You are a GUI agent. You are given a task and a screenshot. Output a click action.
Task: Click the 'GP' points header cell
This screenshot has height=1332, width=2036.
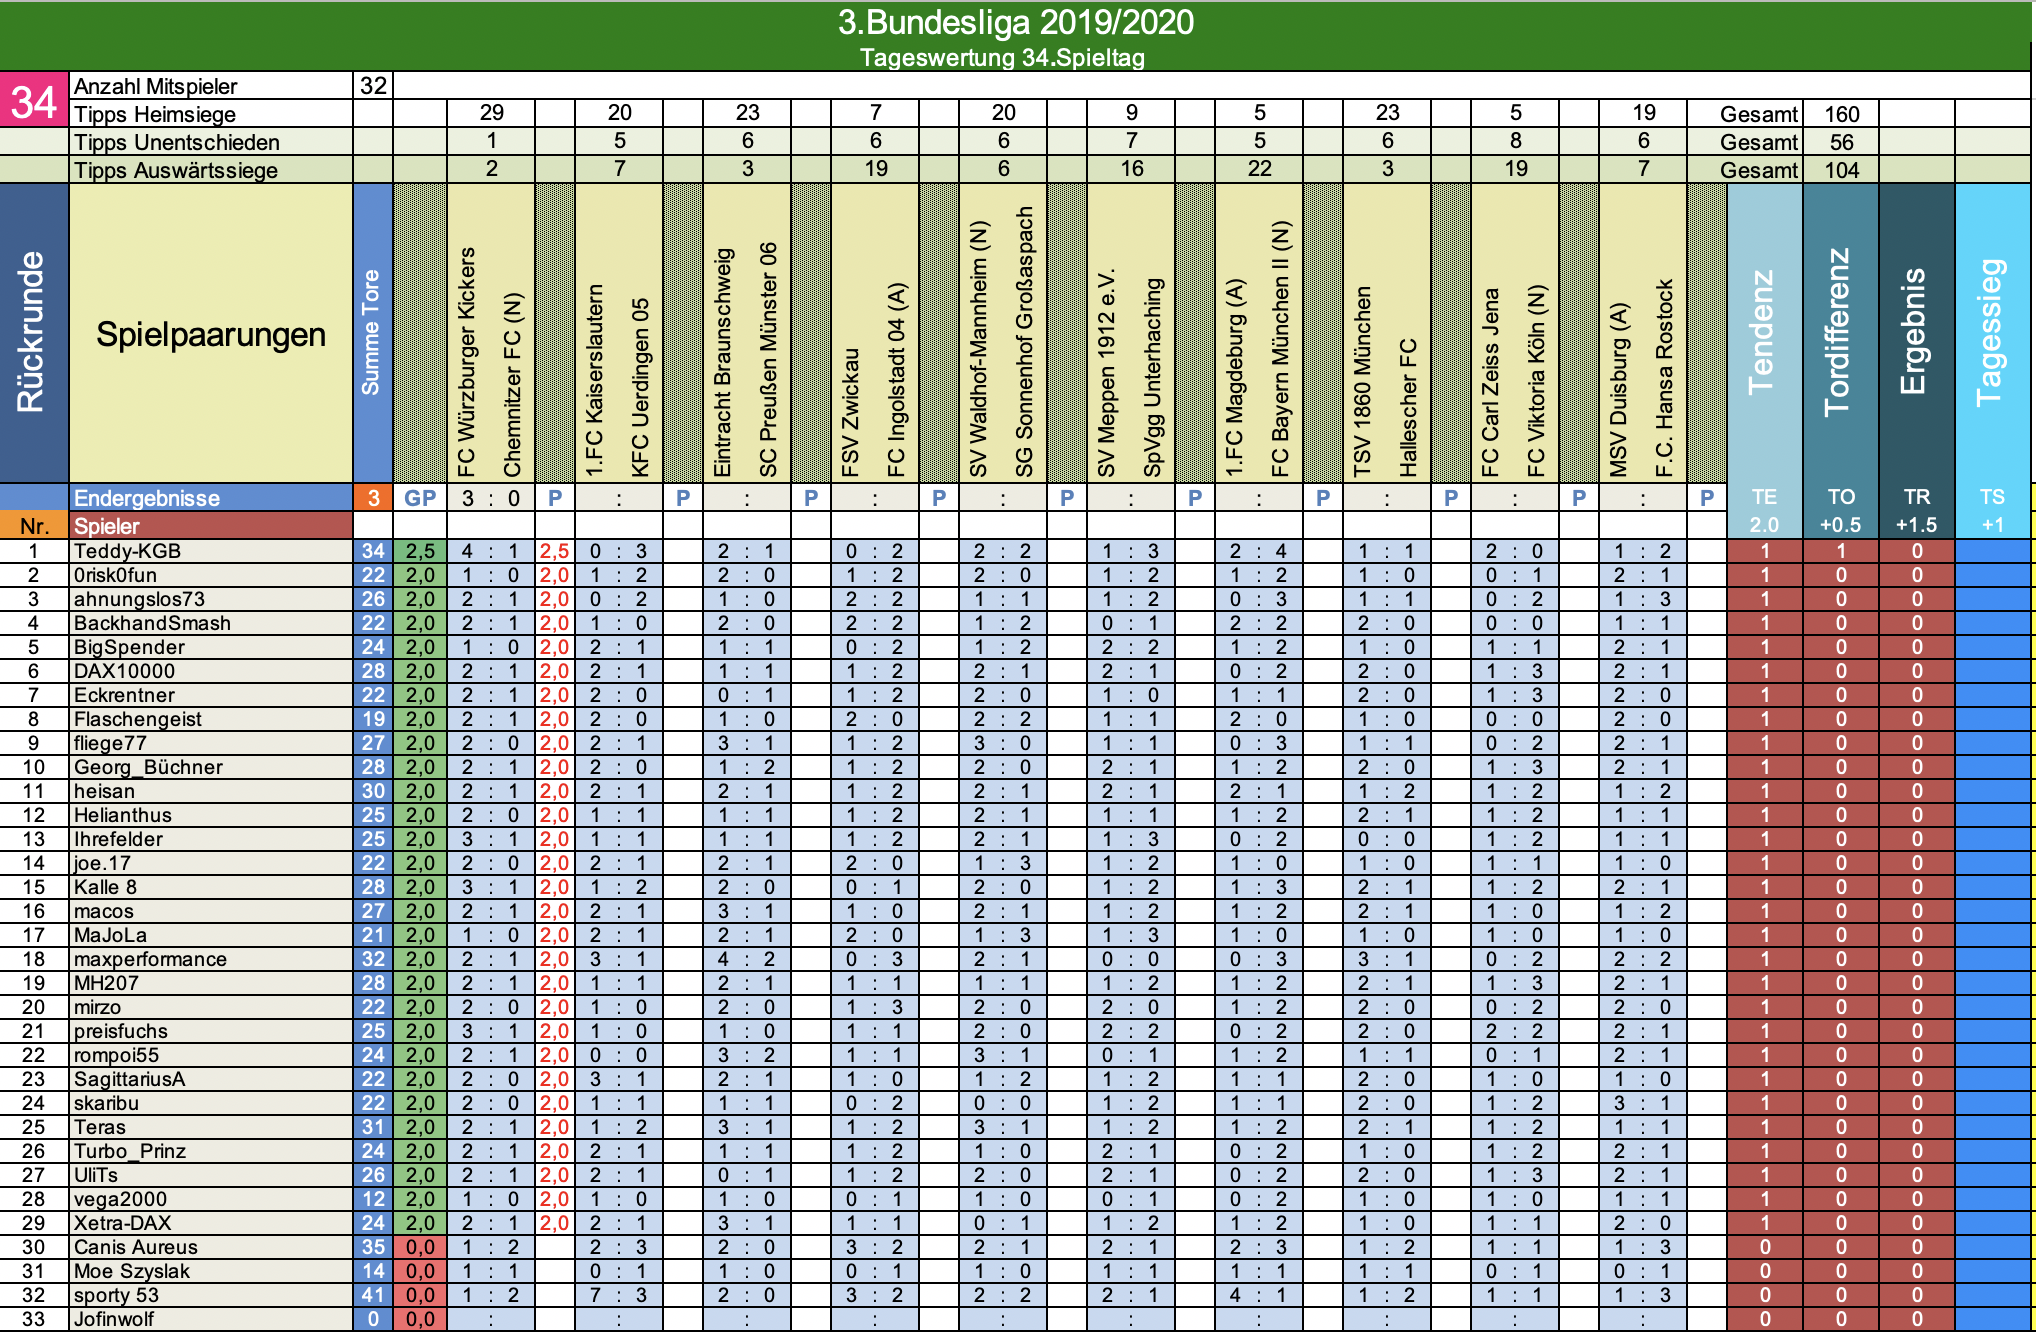click(x=420, y=498)
